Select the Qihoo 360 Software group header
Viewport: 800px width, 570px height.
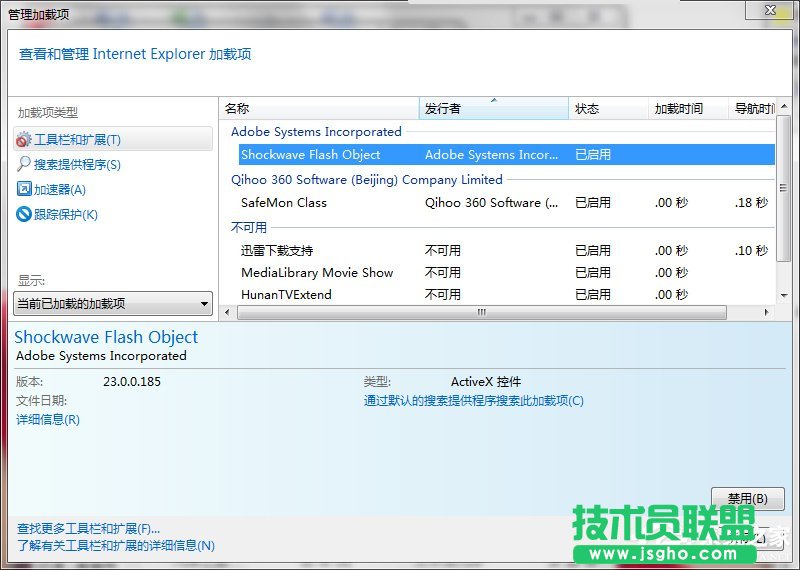click(x=366, y=180)
